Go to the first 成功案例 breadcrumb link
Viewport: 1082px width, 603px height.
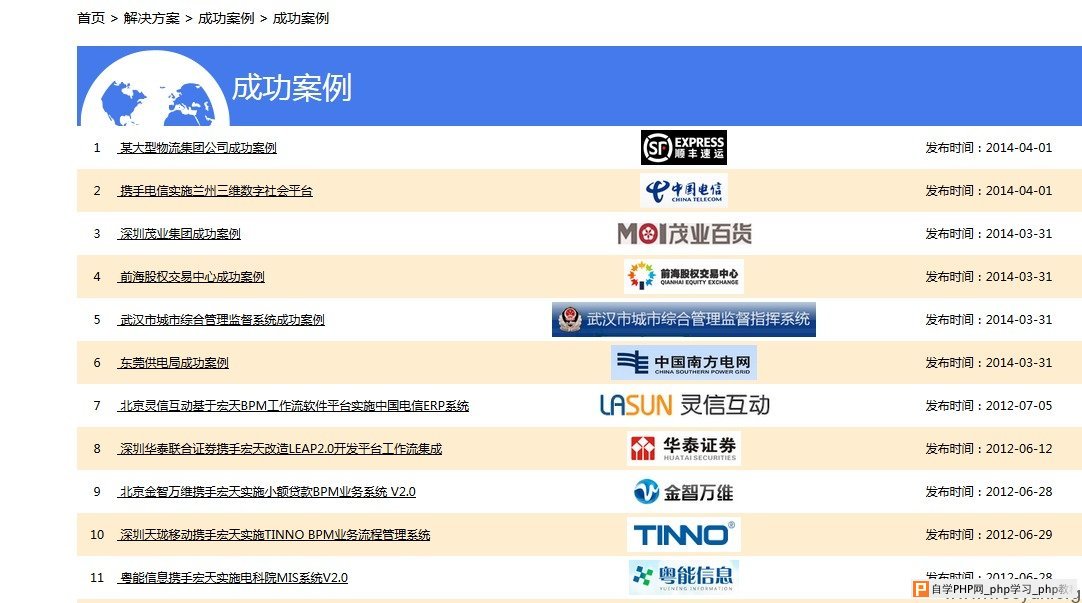226,18
